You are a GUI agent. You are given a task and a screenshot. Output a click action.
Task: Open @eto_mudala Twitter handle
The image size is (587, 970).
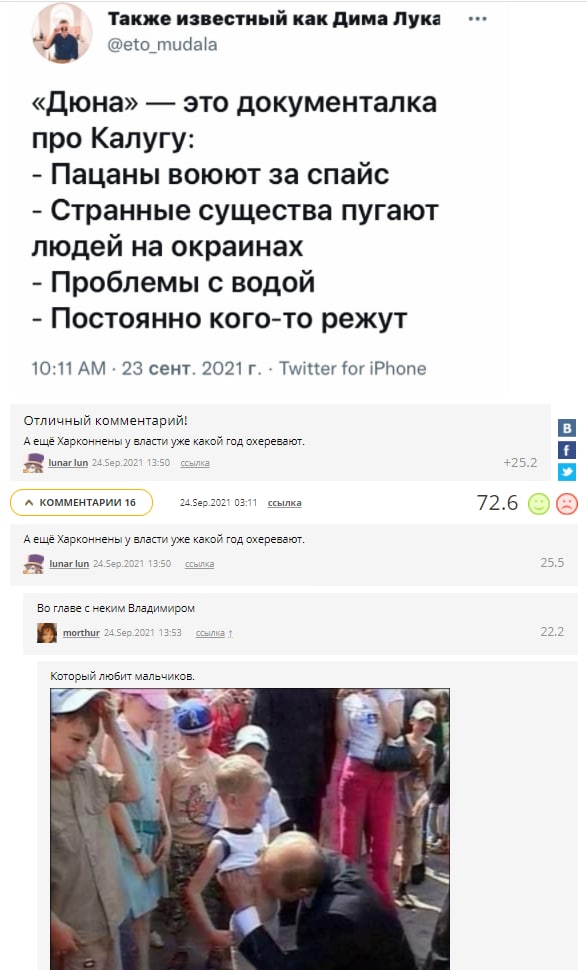point(163,45)
